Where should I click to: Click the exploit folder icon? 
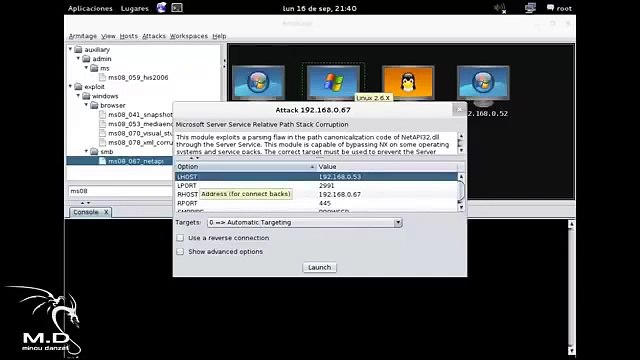tap(78, 87)
